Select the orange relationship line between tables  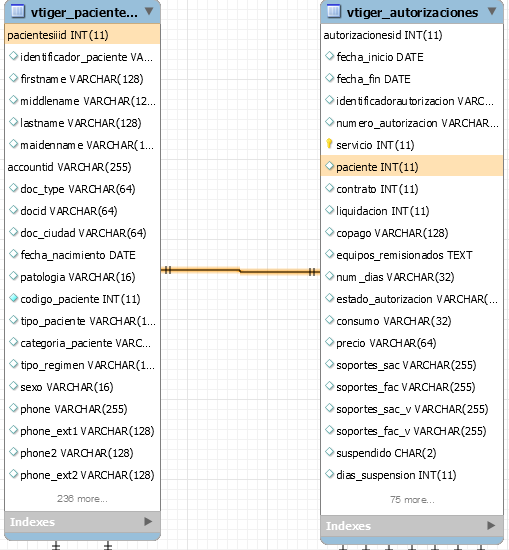click(x=240, y=271)
